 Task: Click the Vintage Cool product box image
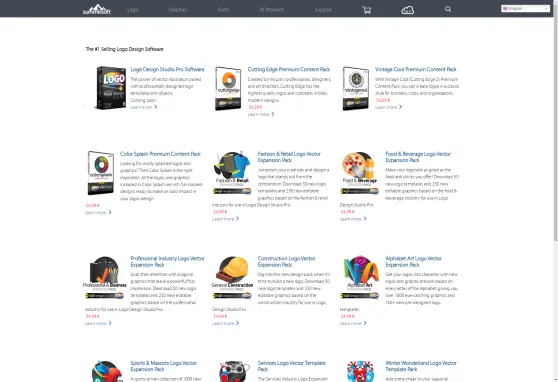click(x=356, y=88)
